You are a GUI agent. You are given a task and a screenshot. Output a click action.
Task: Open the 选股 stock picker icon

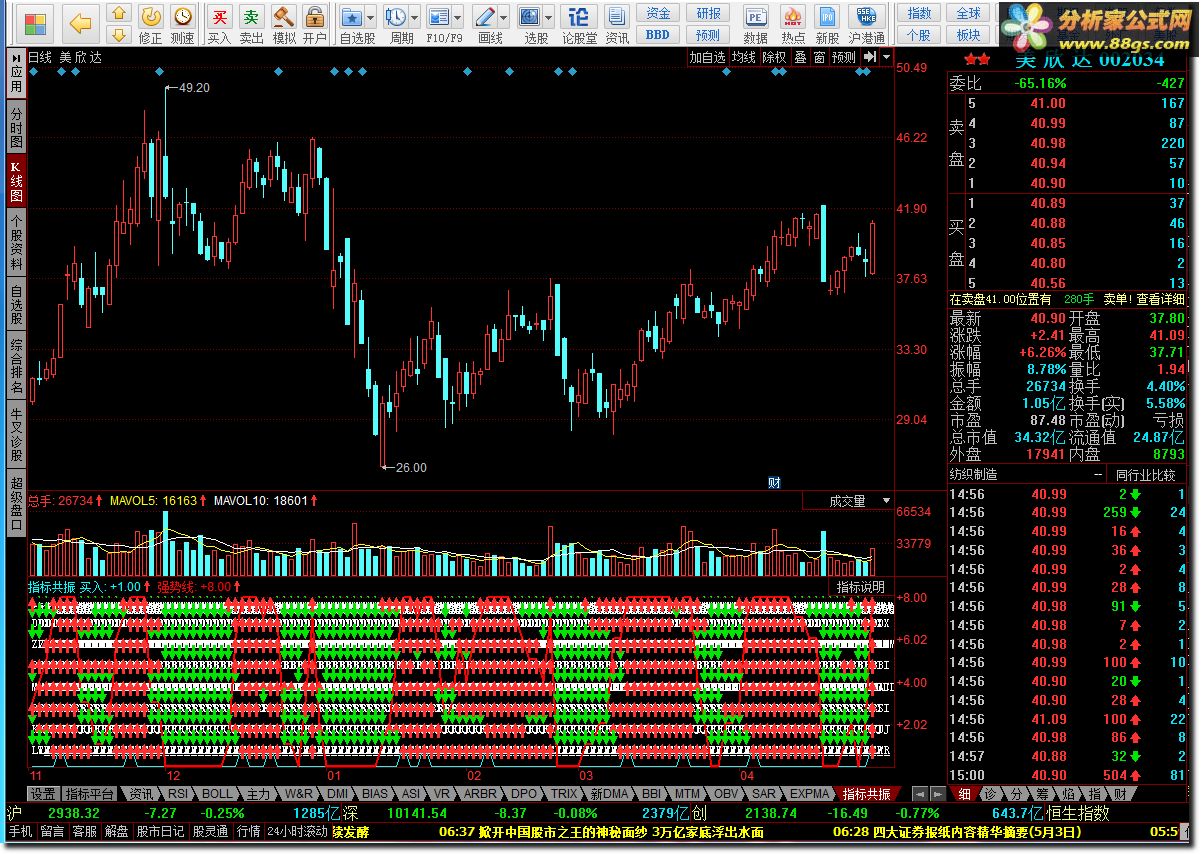pos(530,18)
